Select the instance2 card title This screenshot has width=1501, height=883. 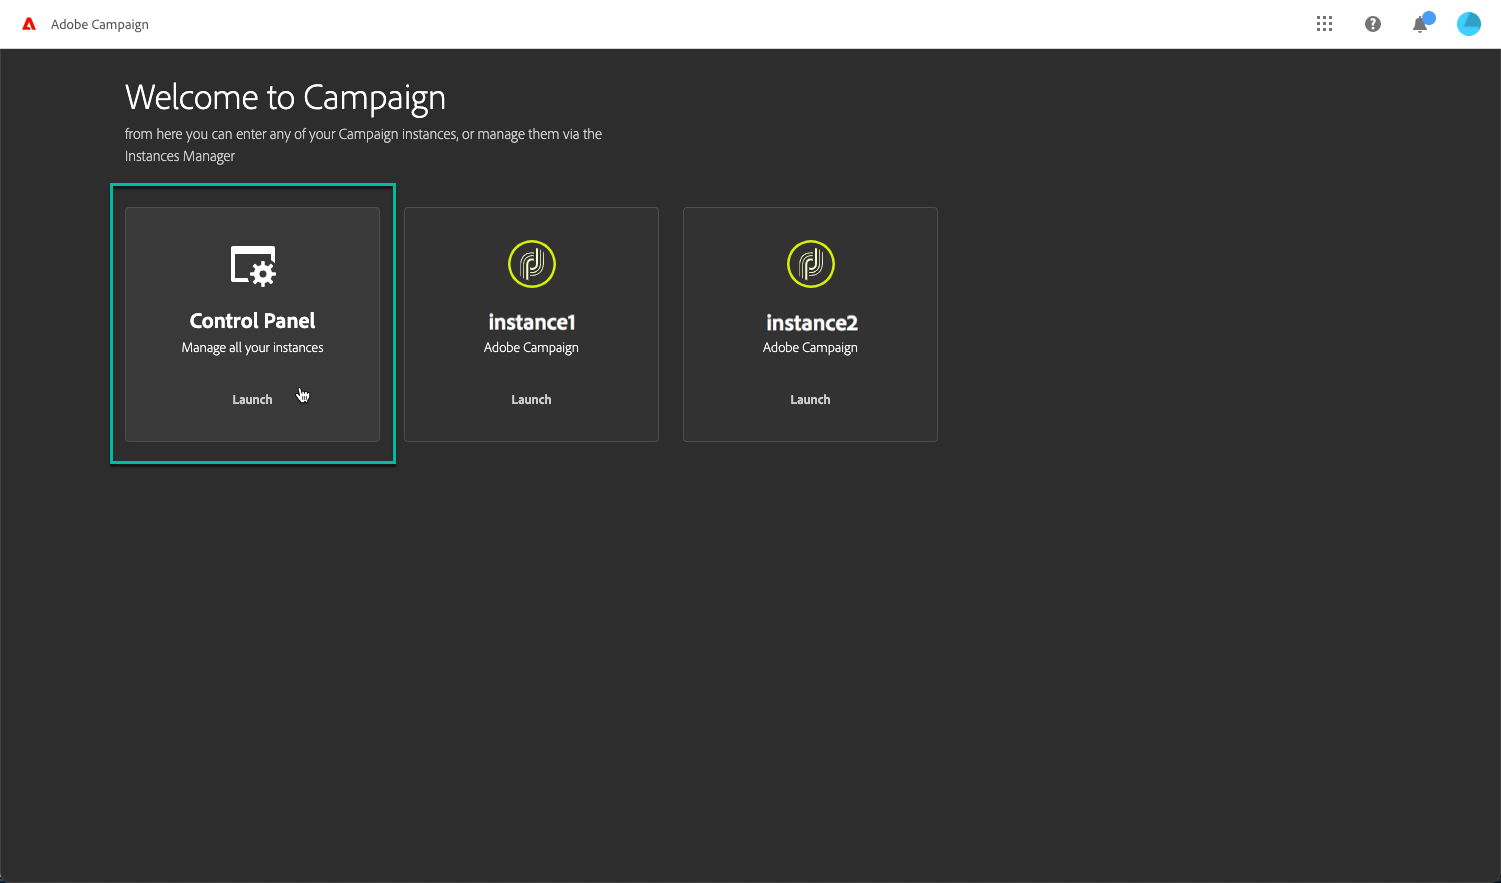click(x=811, y=322)
